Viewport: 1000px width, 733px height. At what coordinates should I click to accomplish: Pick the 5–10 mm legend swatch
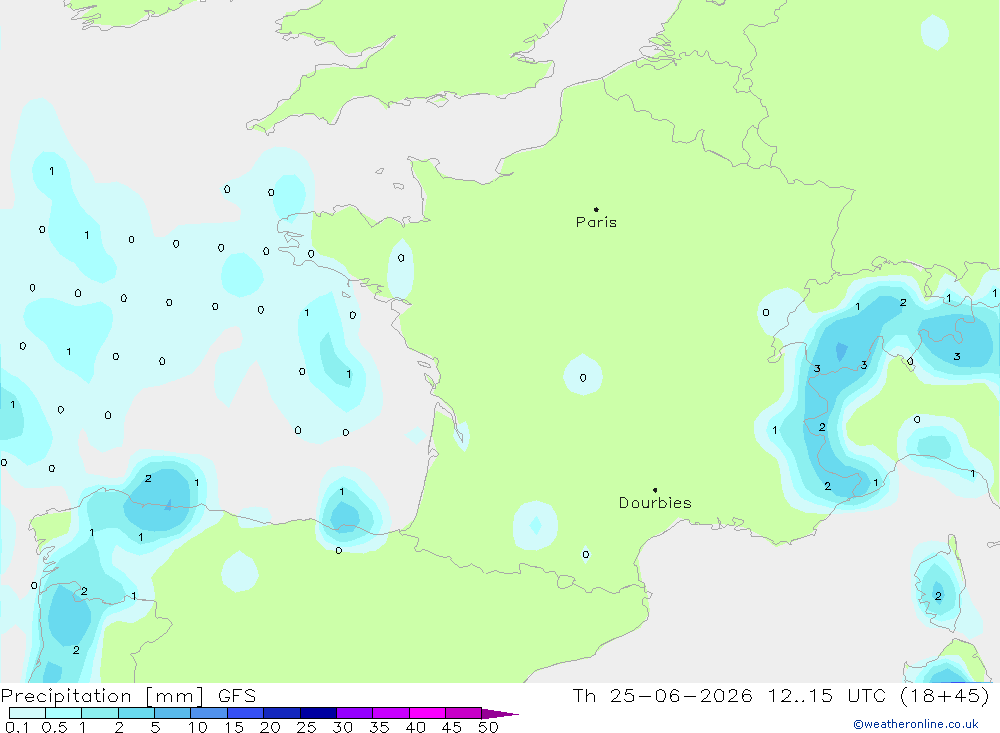(x=173, y=713)
